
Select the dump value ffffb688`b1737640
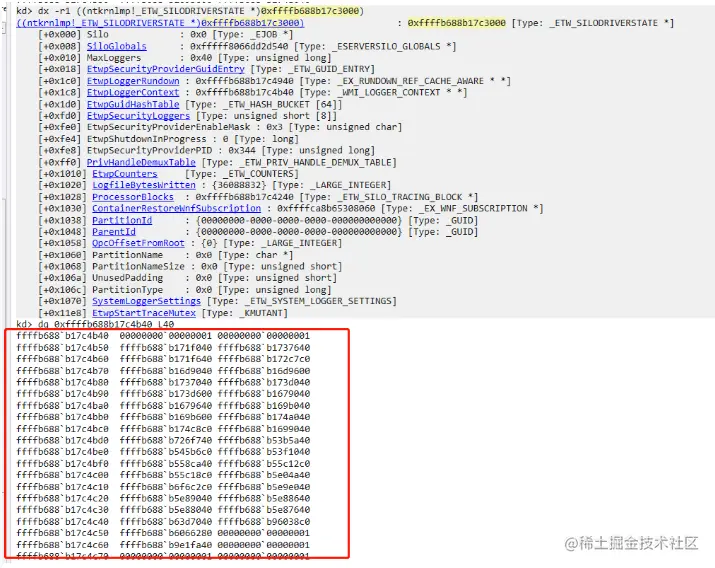click(264, 347)
